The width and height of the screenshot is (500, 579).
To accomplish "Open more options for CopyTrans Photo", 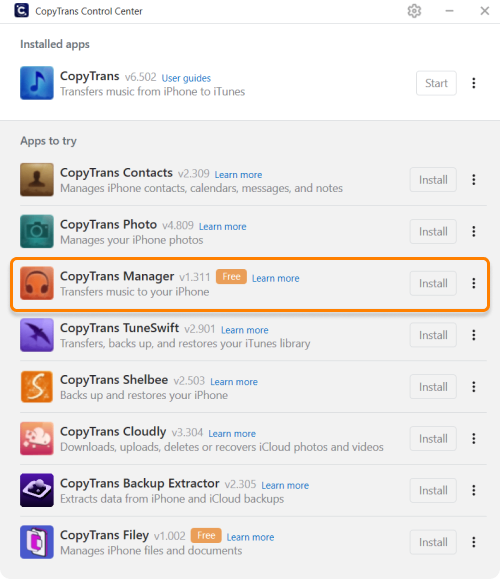I will (474, 232).
